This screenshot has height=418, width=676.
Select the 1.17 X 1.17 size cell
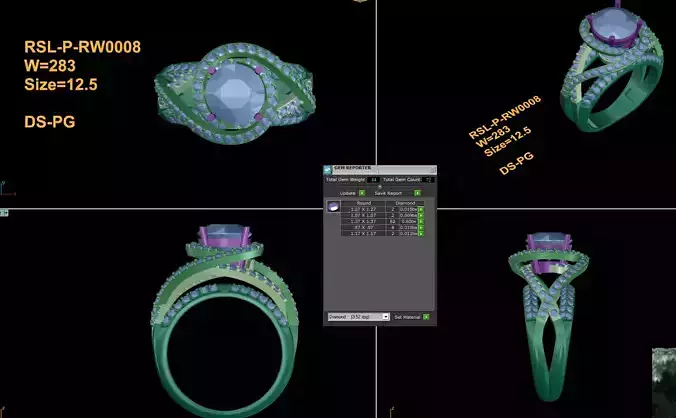[363, 234]
